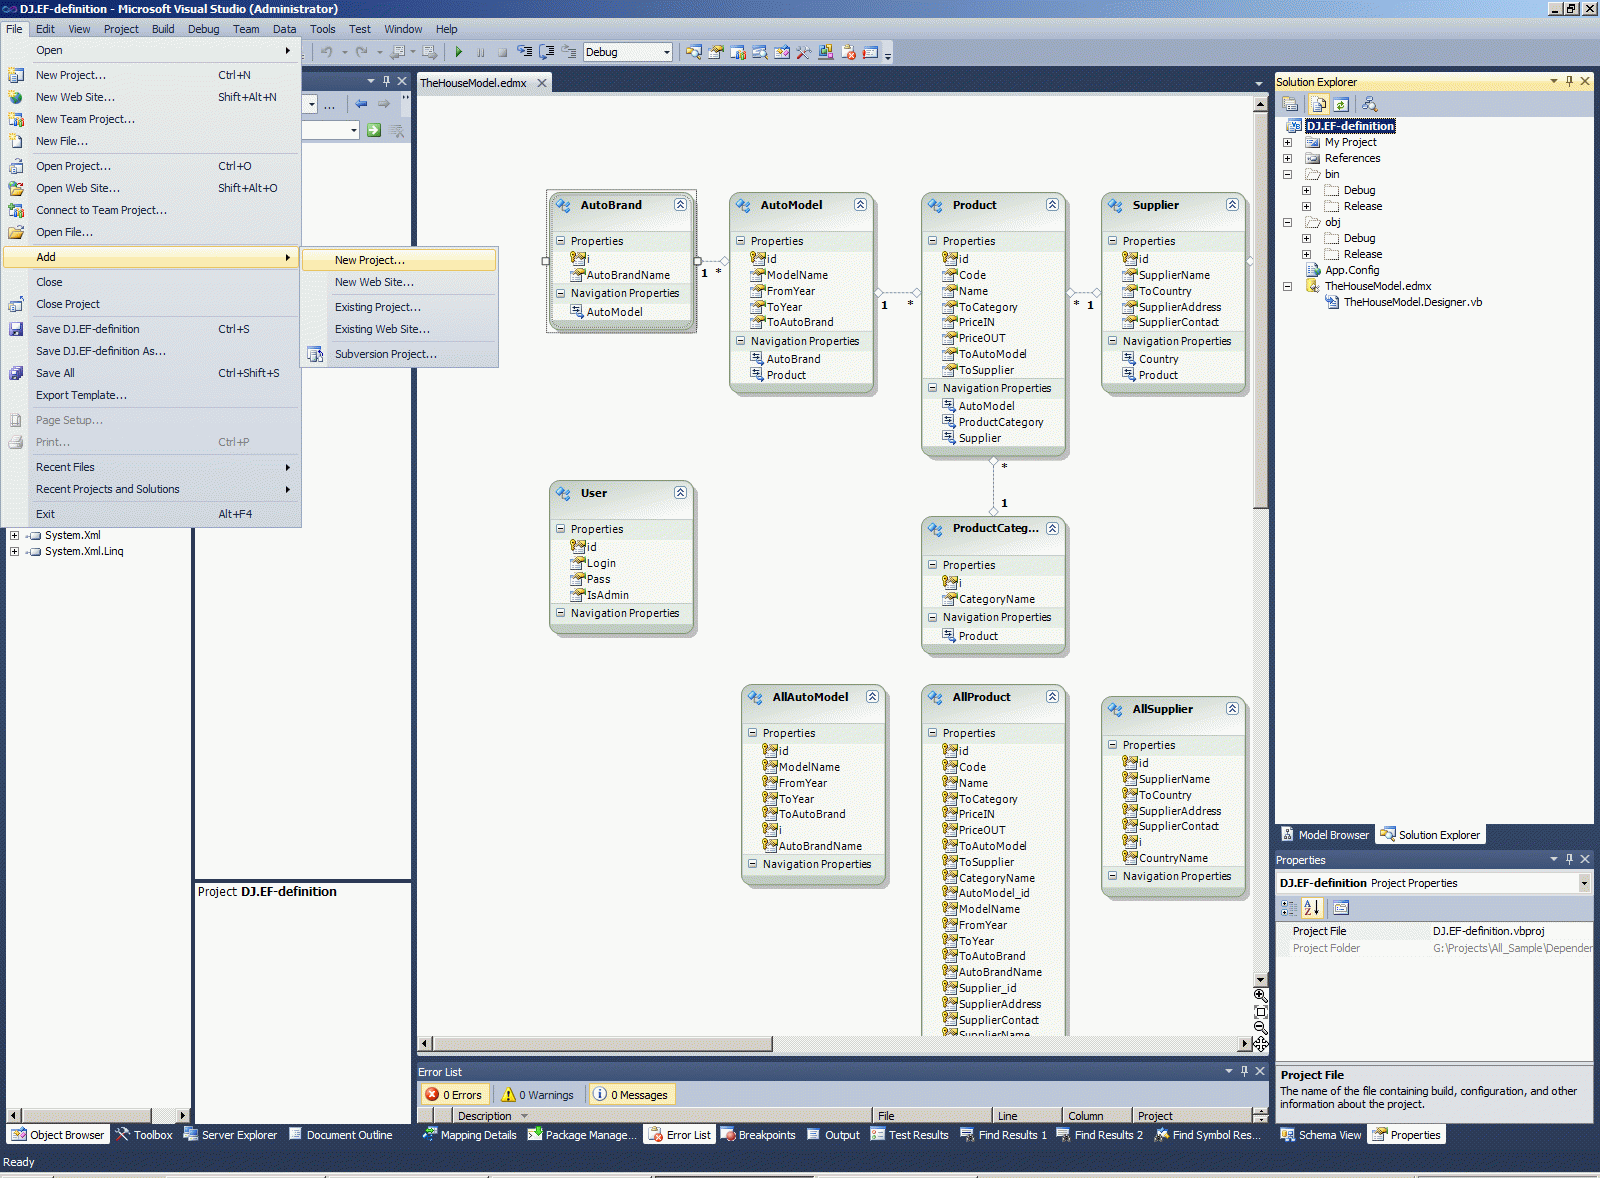Click Property Pages icon in Properties panel
Screen dimensions: 1600x1178
point(1341,908)
